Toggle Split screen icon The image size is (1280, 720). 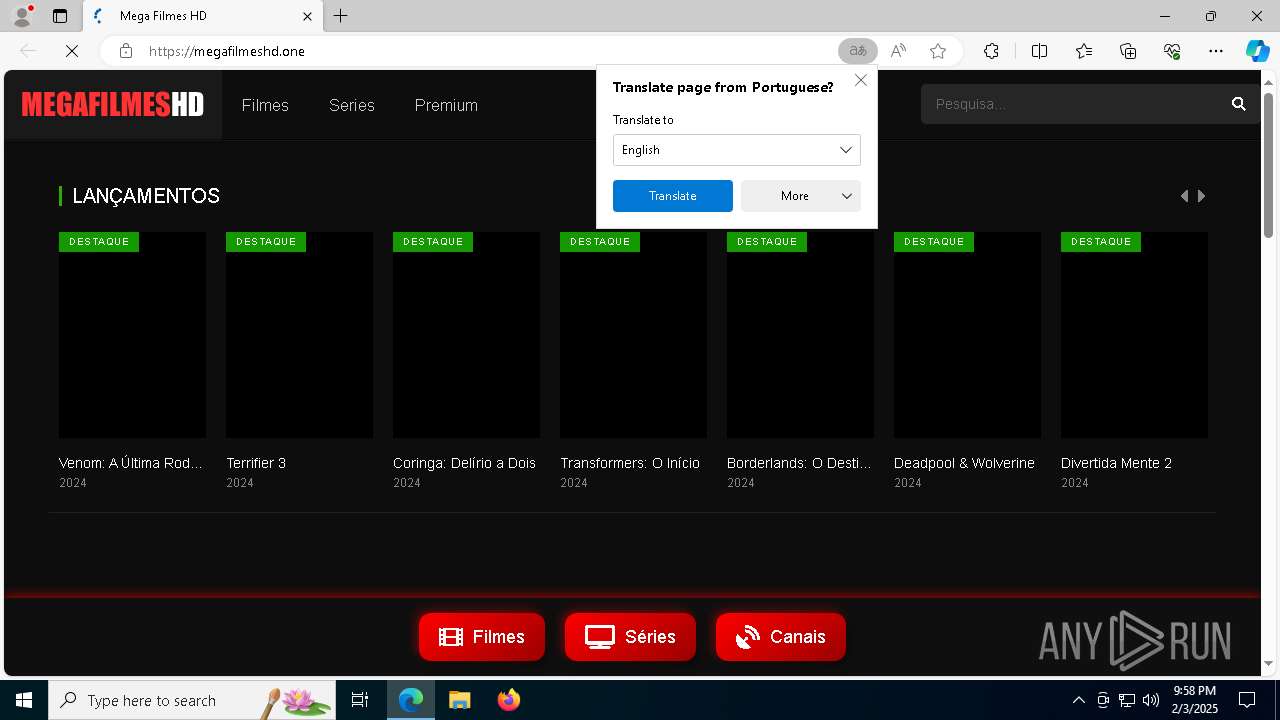pos(1039,51)
